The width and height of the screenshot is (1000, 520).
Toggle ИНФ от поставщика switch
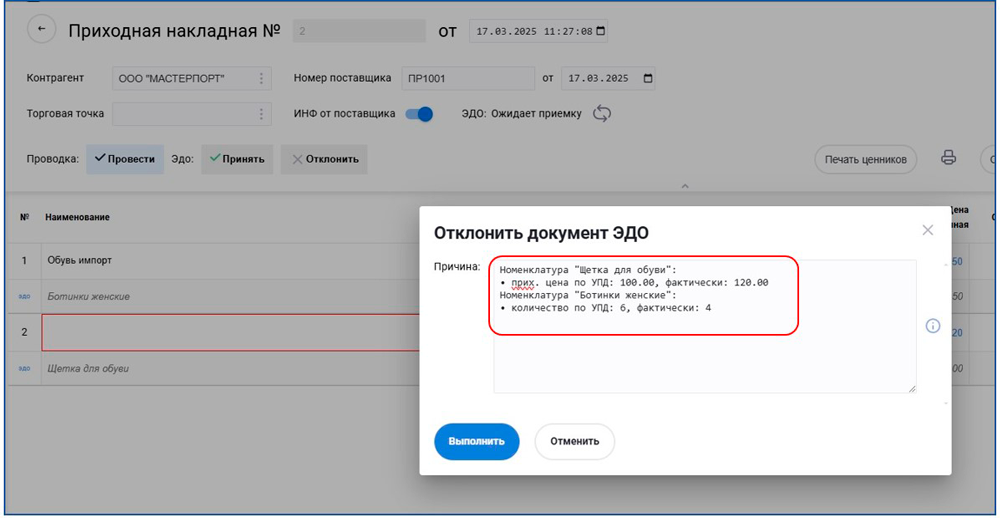pos(419,114)
